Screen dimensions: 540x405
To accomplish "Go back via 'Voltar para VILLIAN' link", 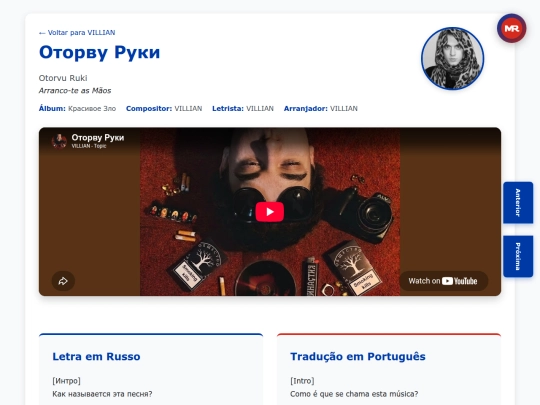I will [x=77, y=33].
